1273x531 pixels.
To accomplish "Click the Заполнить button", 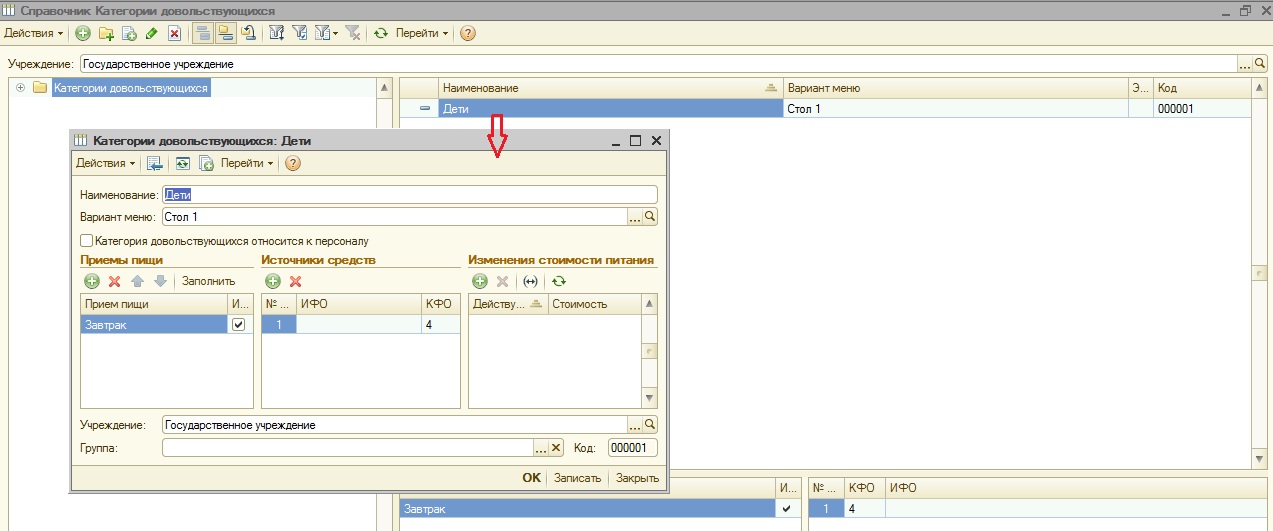I will 208,282.
